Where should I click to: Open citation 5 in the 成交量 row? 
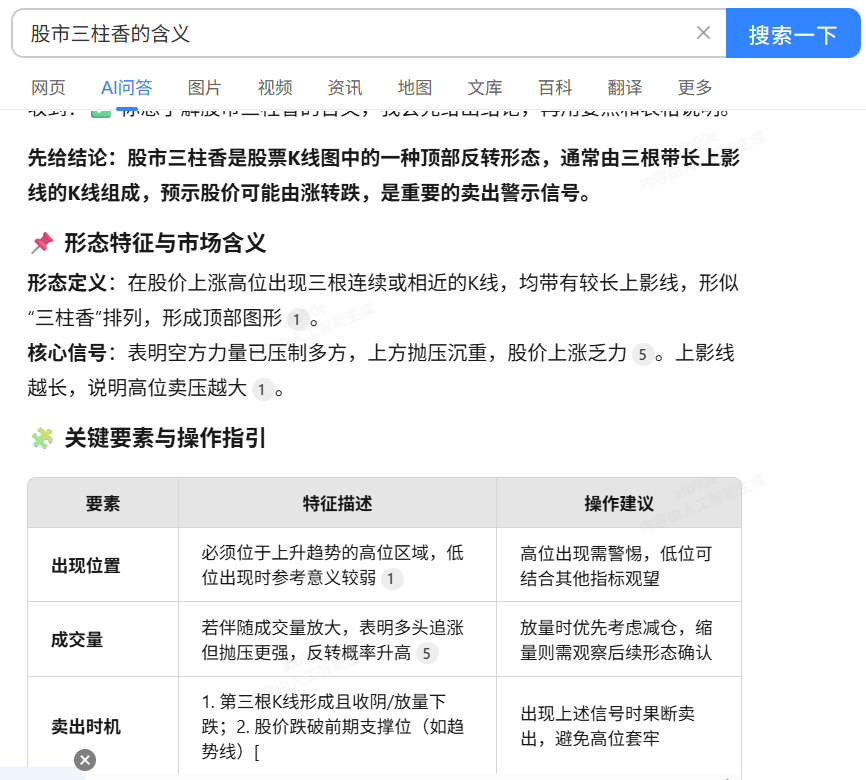pyautogui.click(x=426, y=653)
